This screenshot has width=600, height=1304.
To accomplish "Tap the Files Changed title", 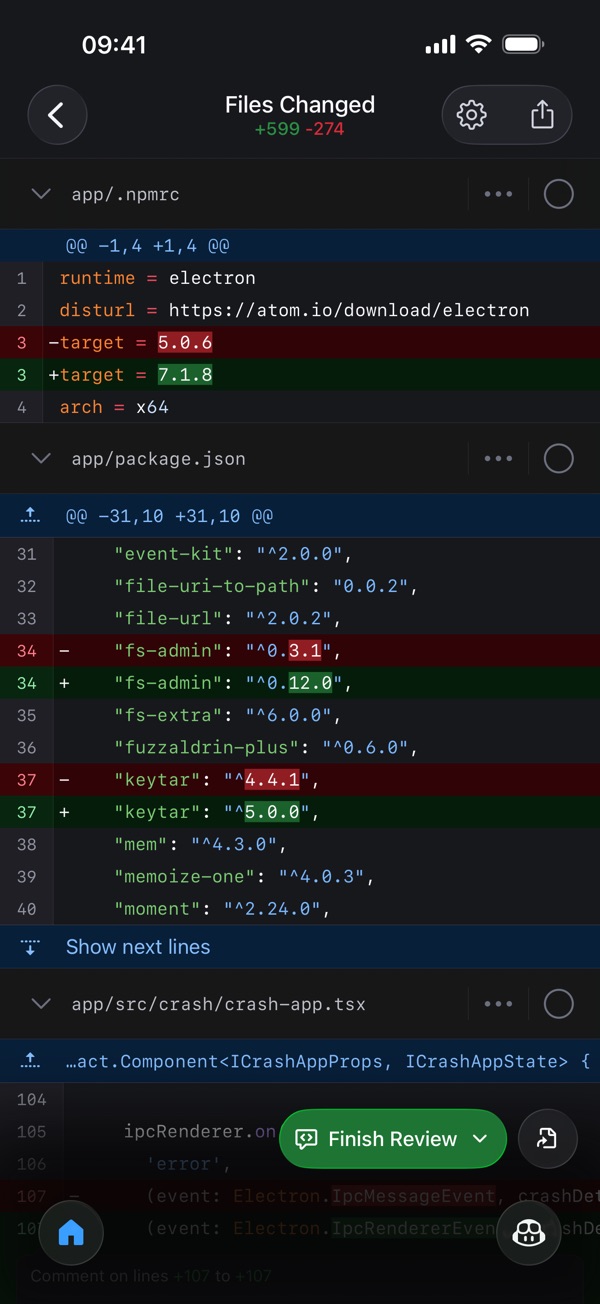I will [x=300, y=105].
